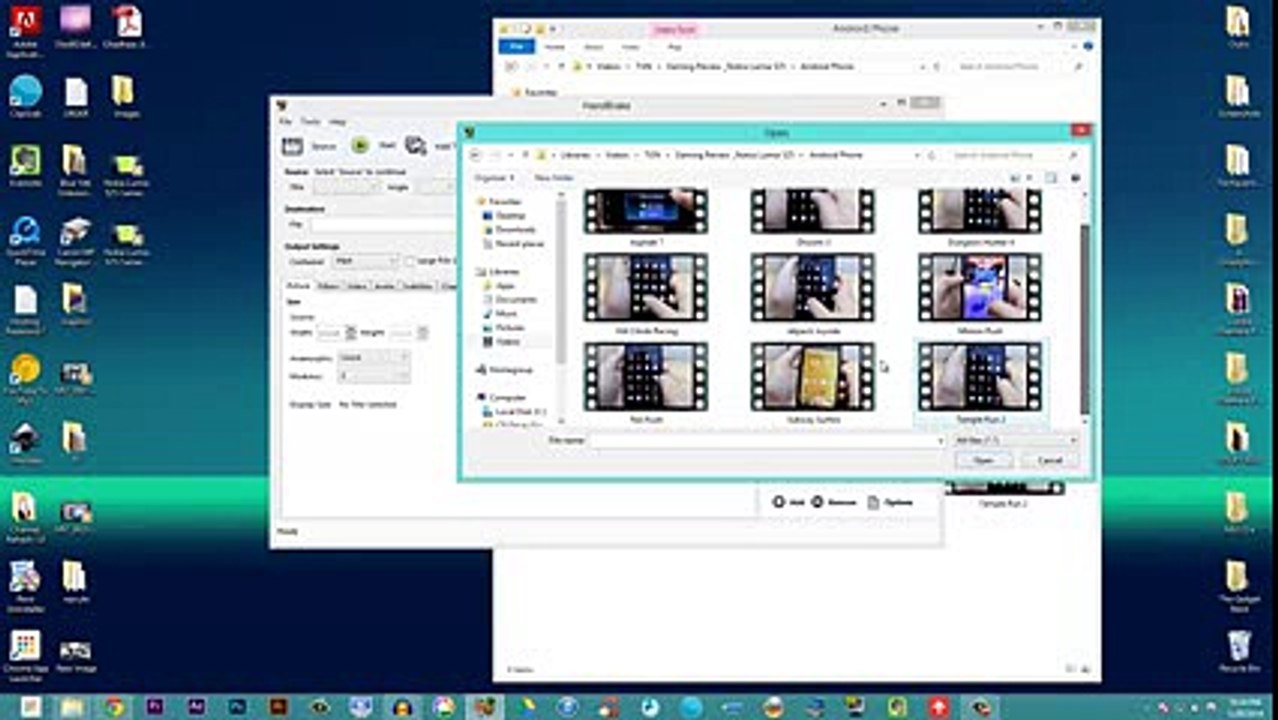Click the File name input field
This screenshot has width=1278, height=720.
pyautogui.click(x=766, y=440)
